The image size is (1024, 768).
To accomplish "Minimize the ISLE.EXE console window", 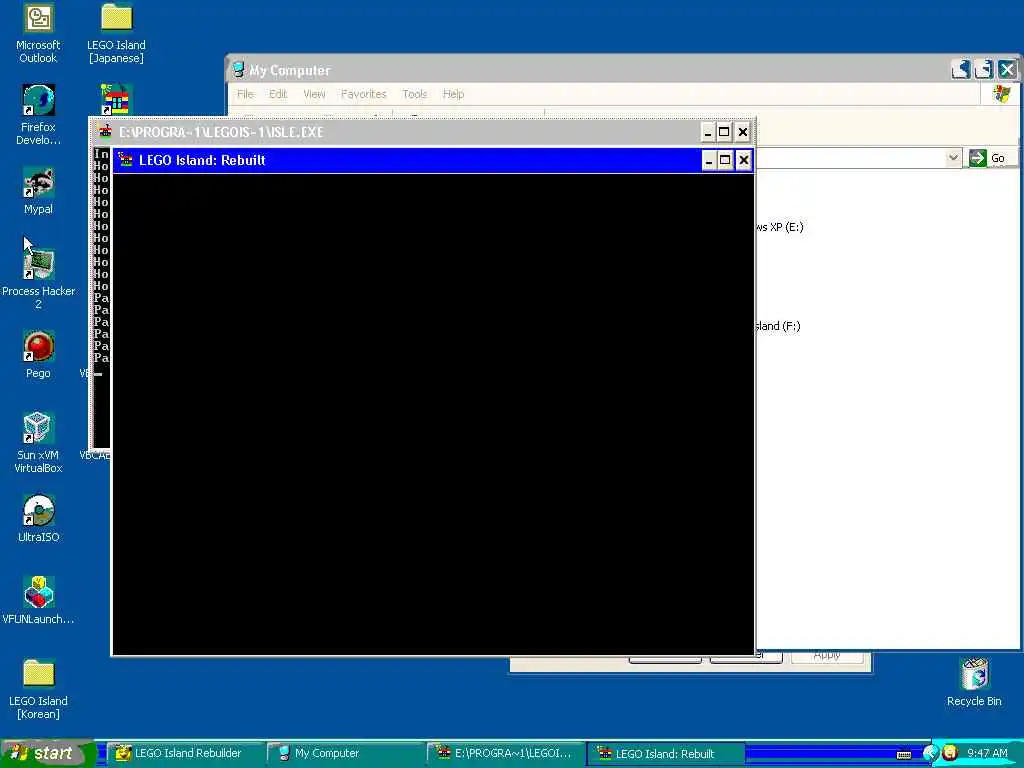I will point(708,132).
